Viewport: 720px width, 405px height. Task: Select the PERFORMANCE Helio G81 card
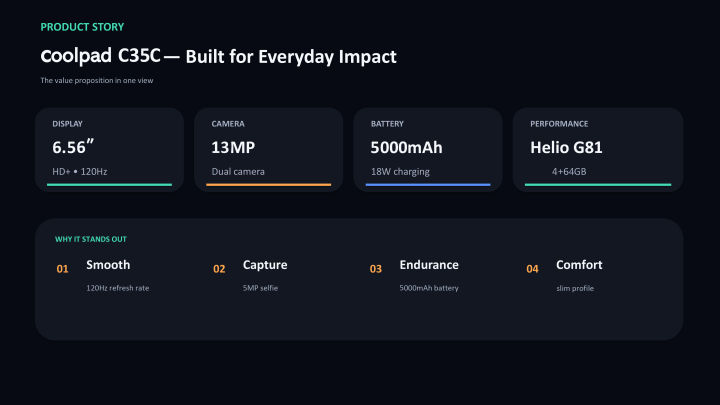tap(598, 150)
